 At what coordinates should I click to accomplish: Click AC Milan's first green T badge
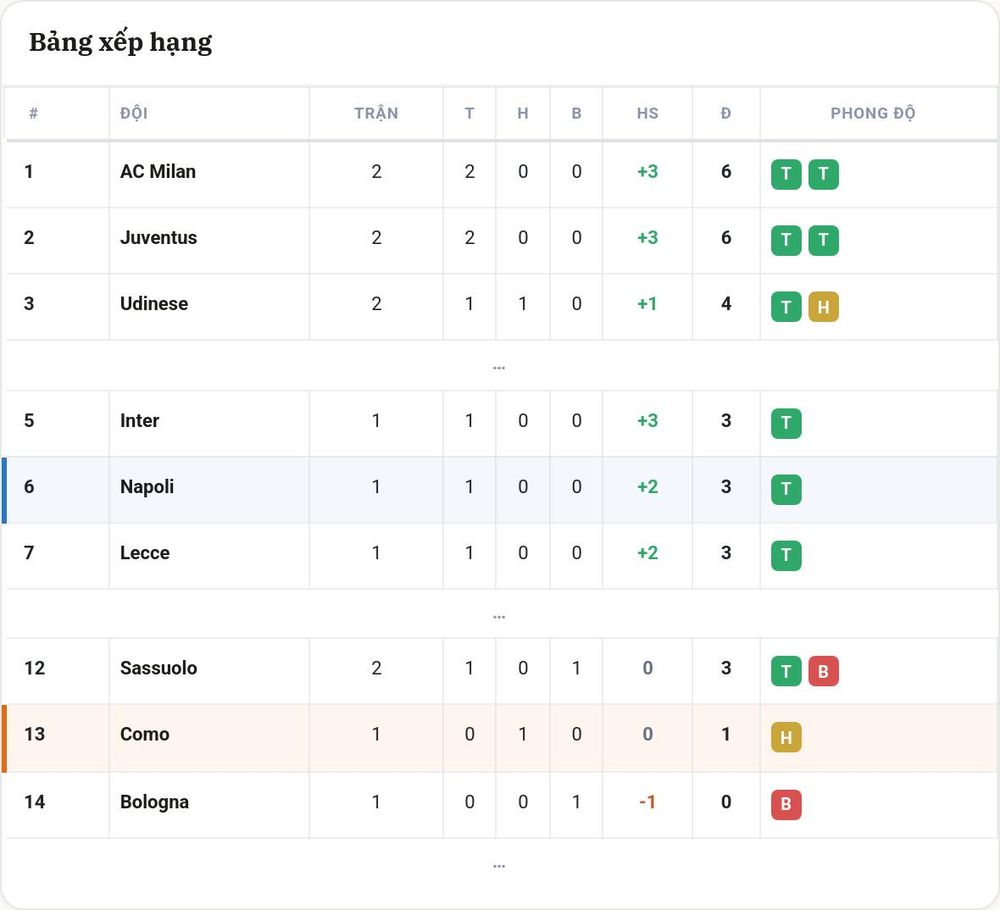tap(786, 174)
